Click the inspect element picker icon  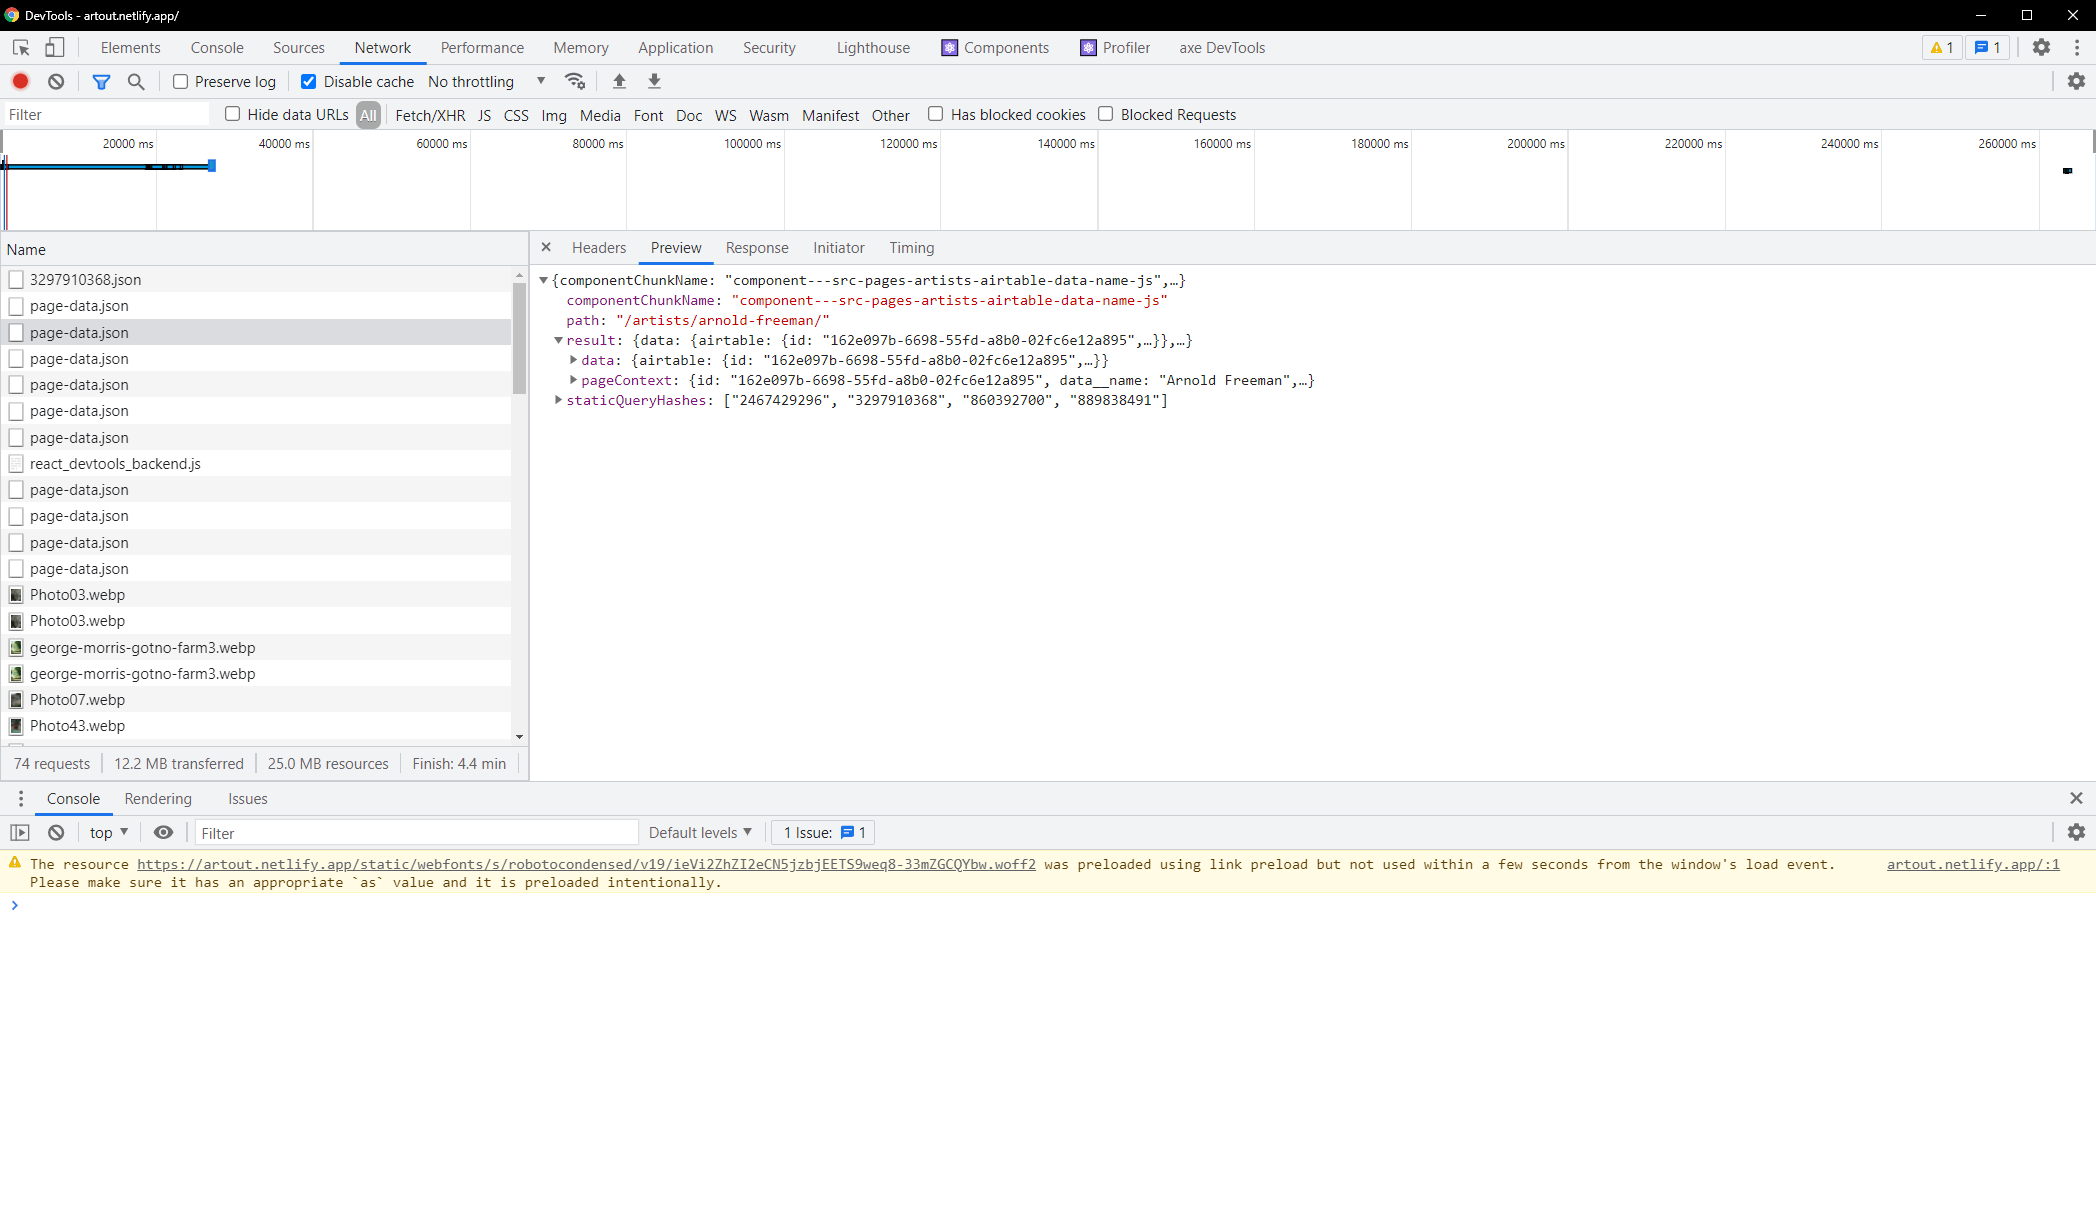(x=21, y=47)
